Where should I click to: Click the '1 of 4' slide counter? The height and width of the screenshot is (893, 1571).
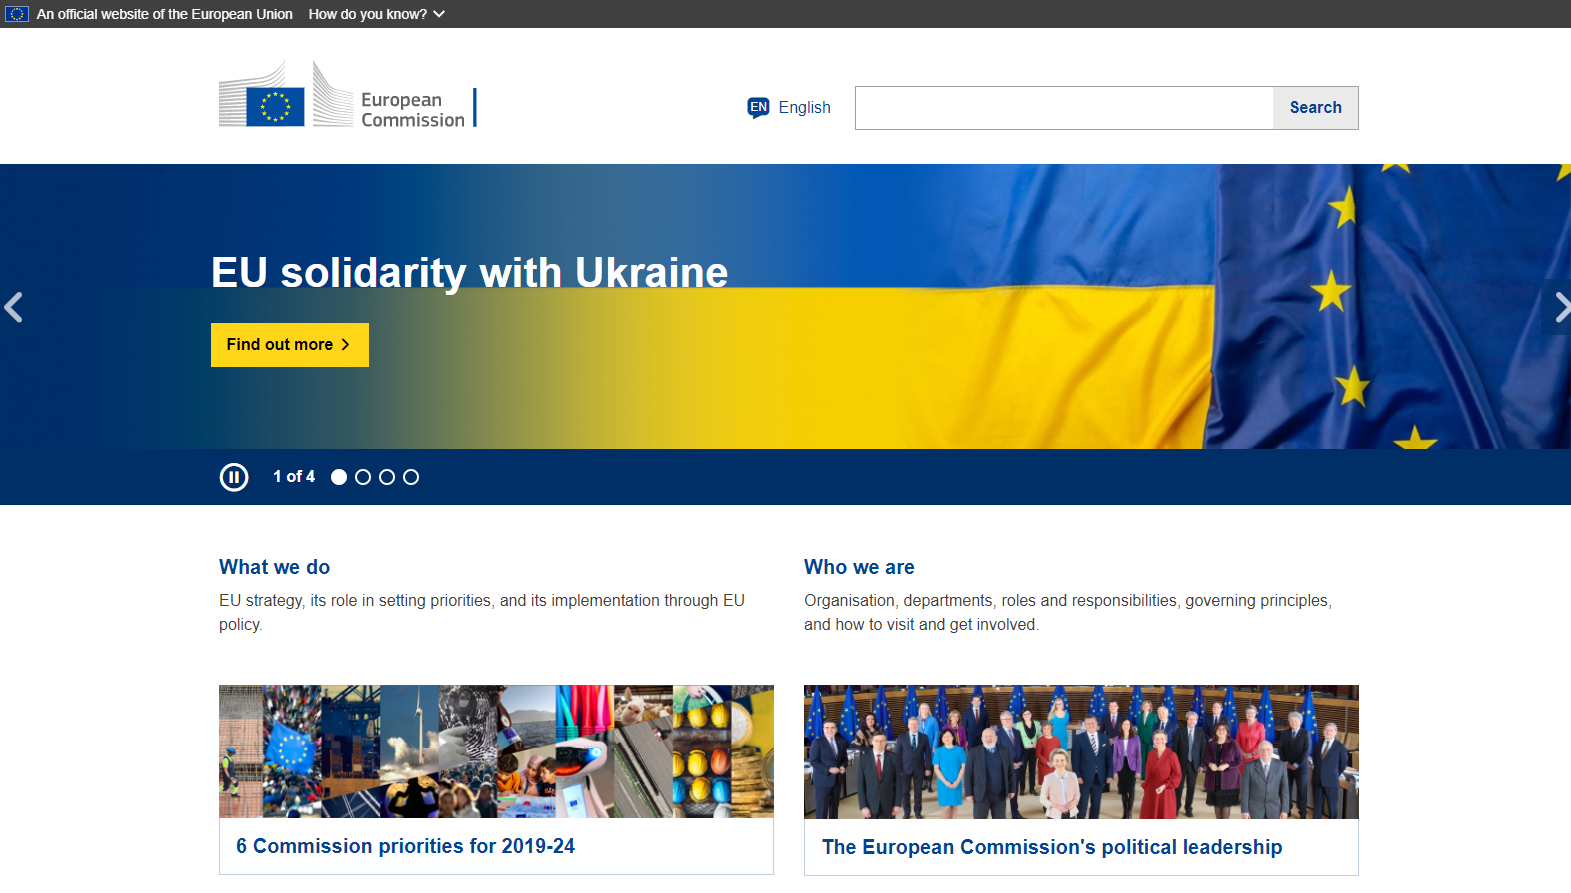pos(294,477)
